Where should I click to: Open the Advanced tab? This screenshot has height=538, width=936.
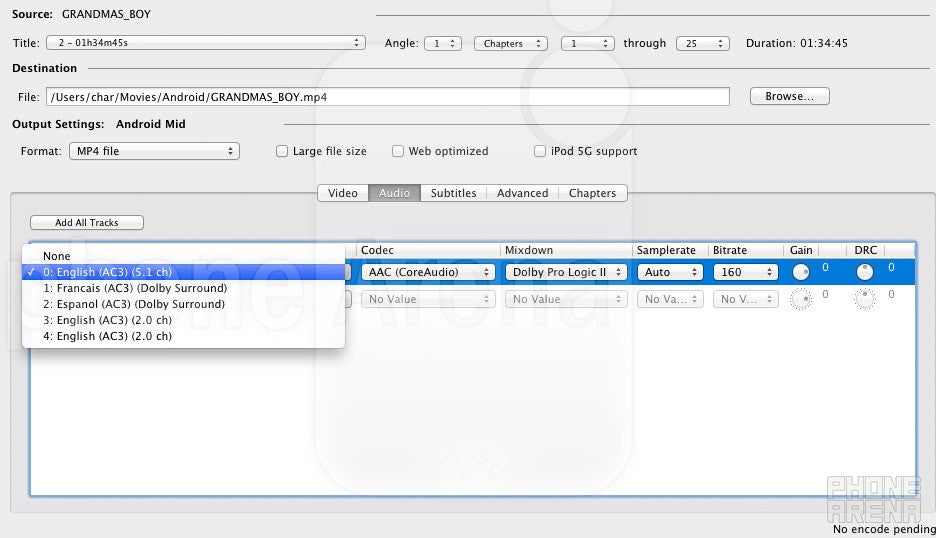point(522,193)
